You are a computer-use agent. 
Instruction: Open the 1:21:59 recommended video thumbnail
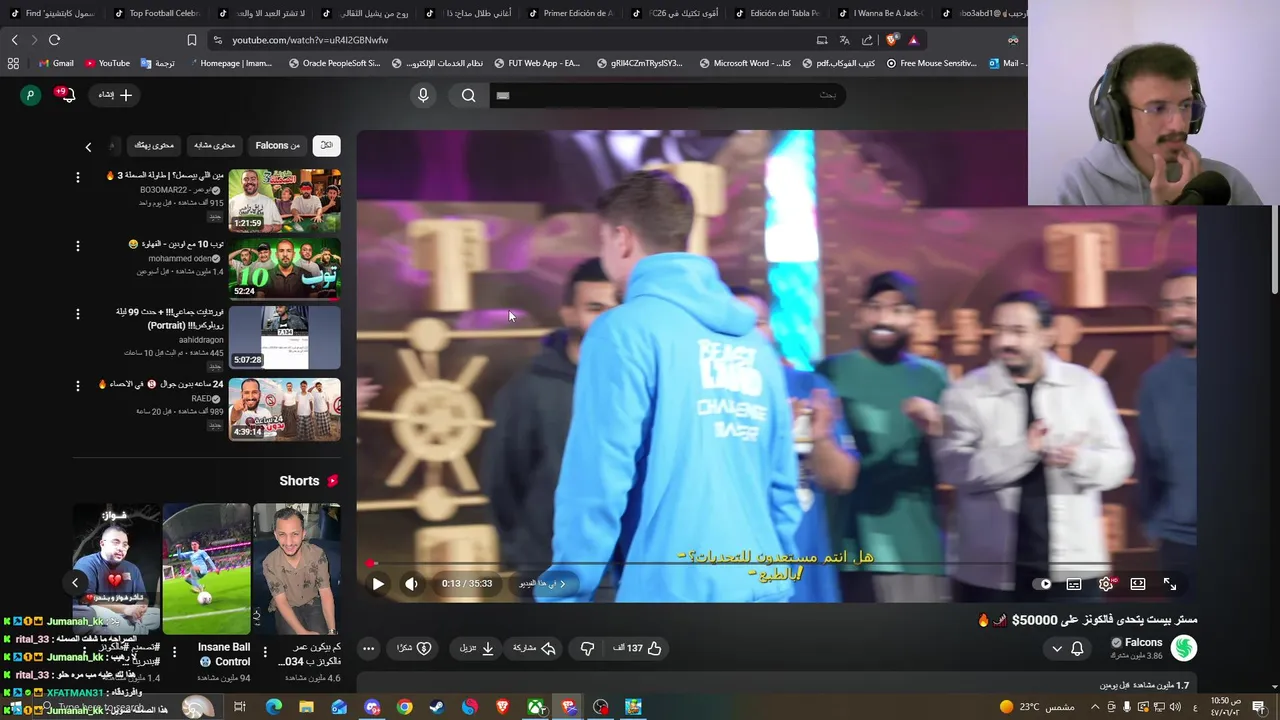click(x=284, y=200)
